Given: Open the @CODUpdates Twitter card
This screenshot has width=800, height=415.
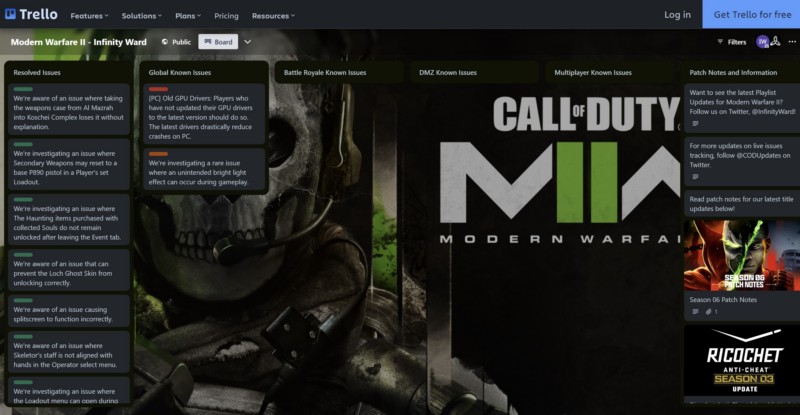Looking at the screenshot, I should (x=742, y=161).
